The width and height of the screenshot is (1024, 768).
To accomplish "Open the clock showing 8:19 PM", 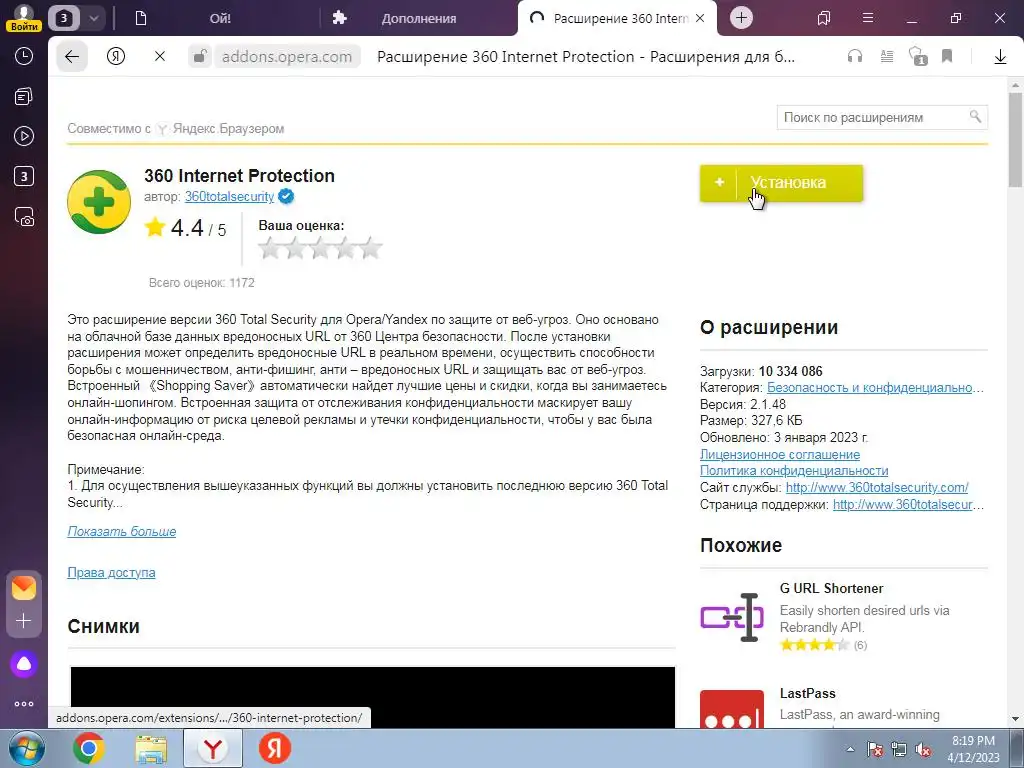I will click(973, 749).
